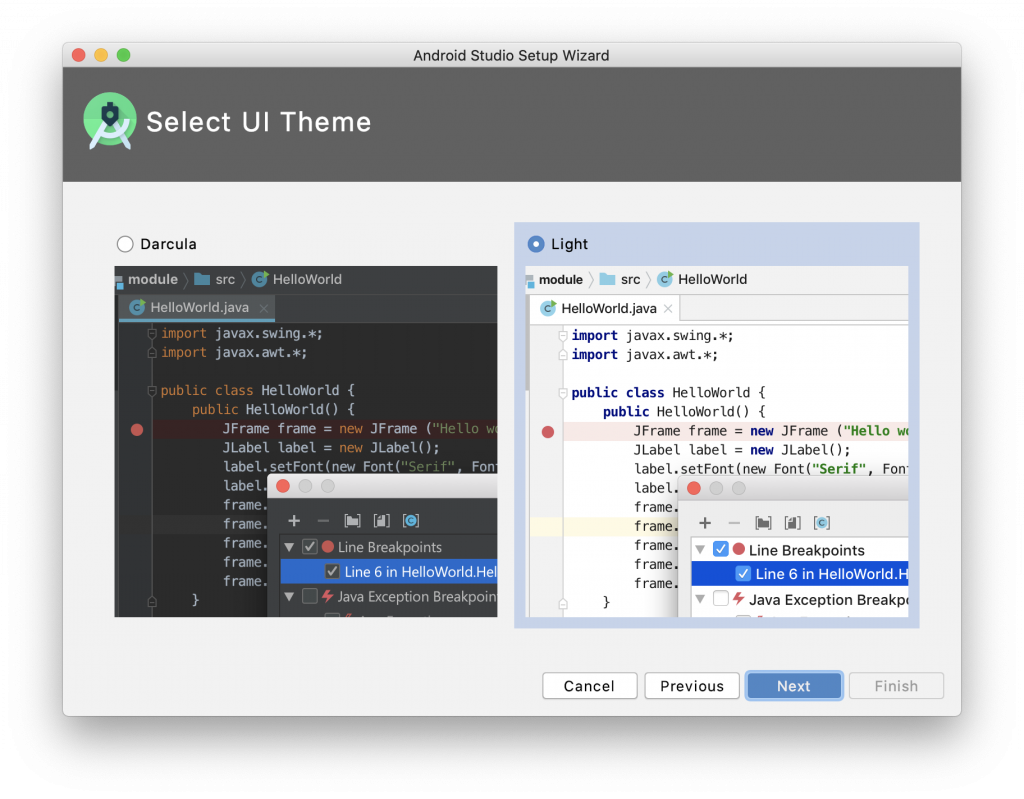This screenshot has height=799, width=1024.
Task: Click red close dot of Darcula breakpoints dialog
Action: (283, 486)
